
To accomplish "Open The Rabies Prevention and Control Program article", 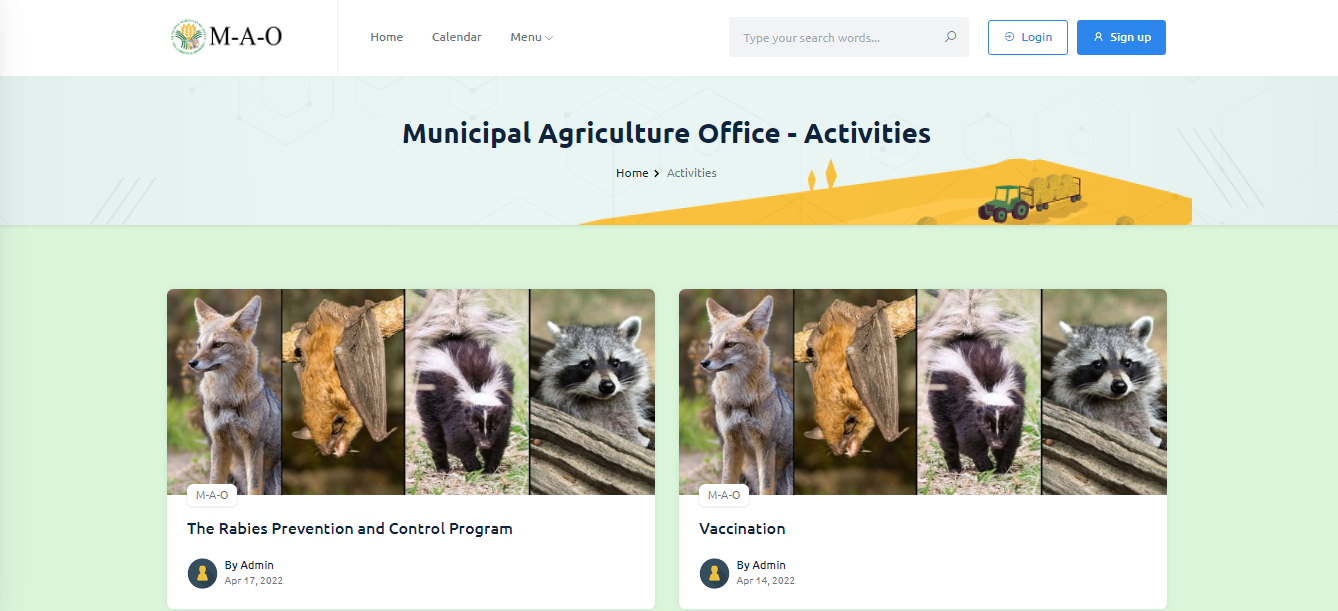I will point(349,528).
